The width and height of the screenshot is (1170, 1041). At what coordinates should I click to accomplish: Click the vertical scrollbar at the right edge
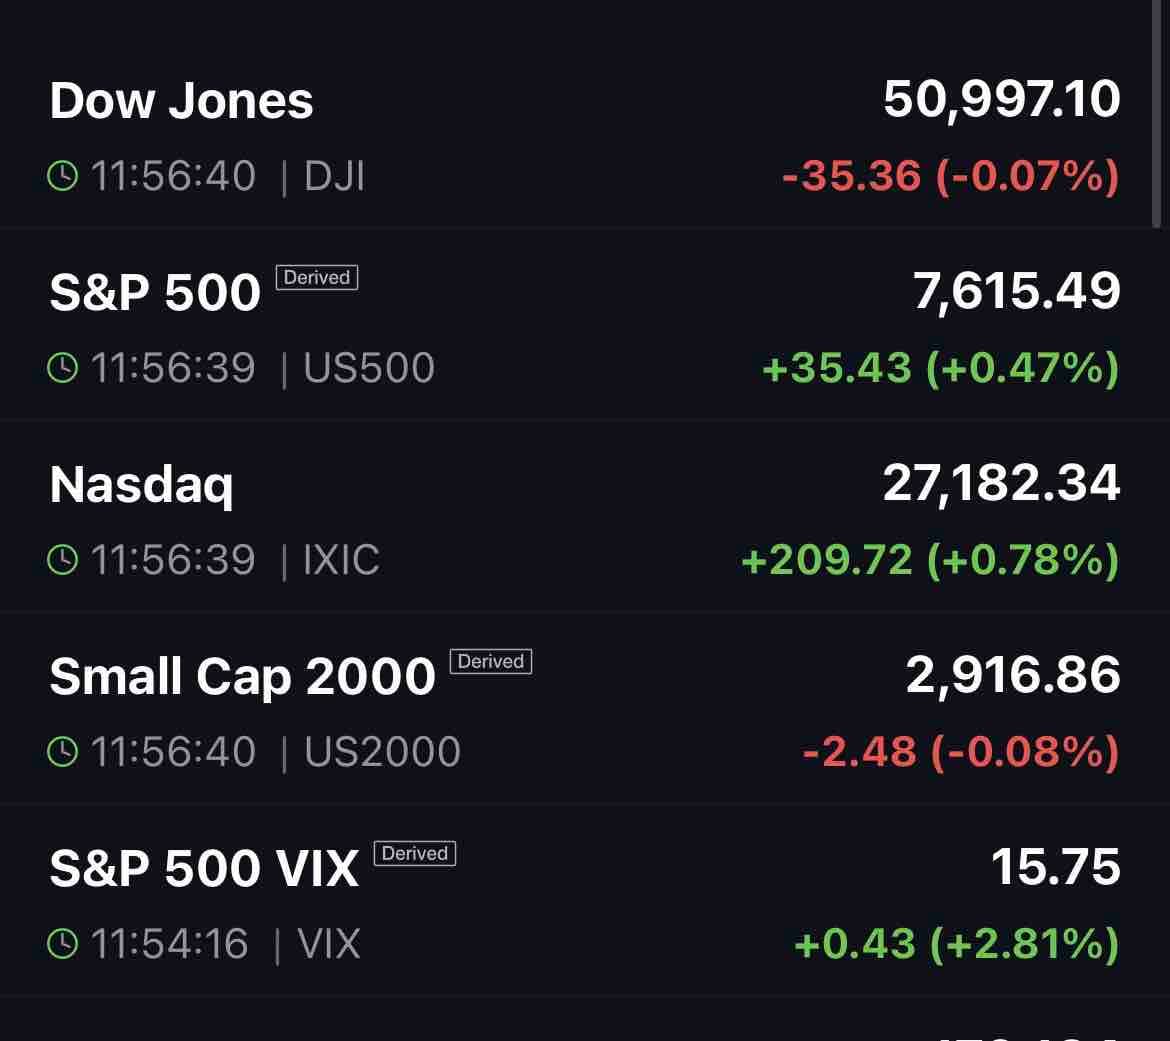(1157, 112)
